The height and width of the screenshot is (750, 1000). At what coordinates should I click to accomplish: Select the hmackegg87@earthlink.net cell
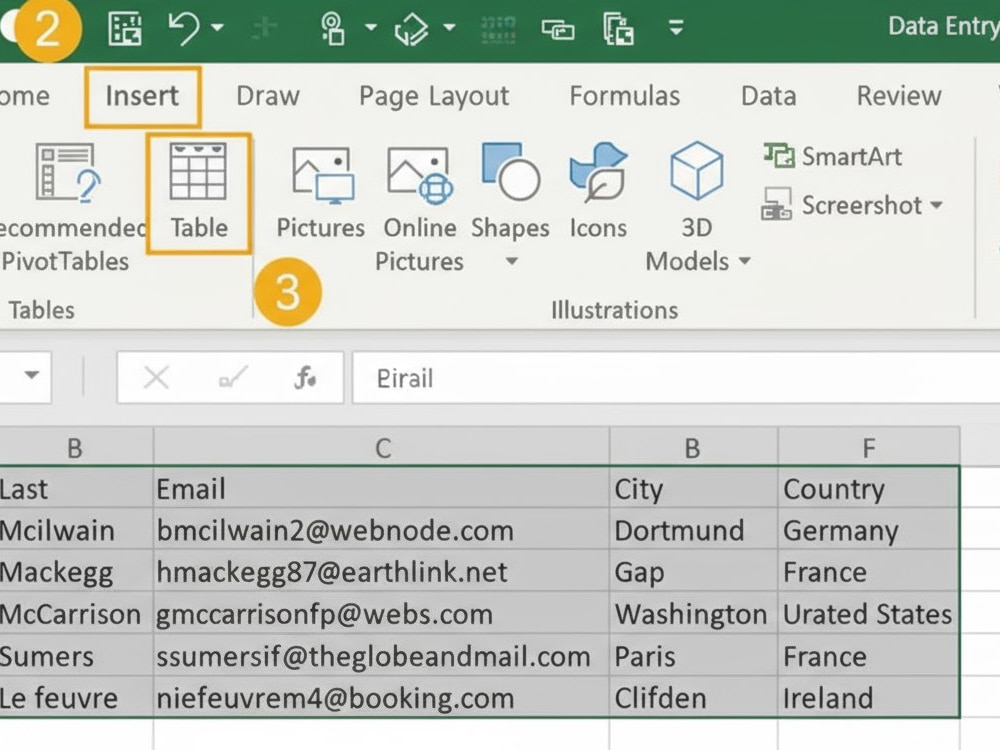tap(381, 572)
